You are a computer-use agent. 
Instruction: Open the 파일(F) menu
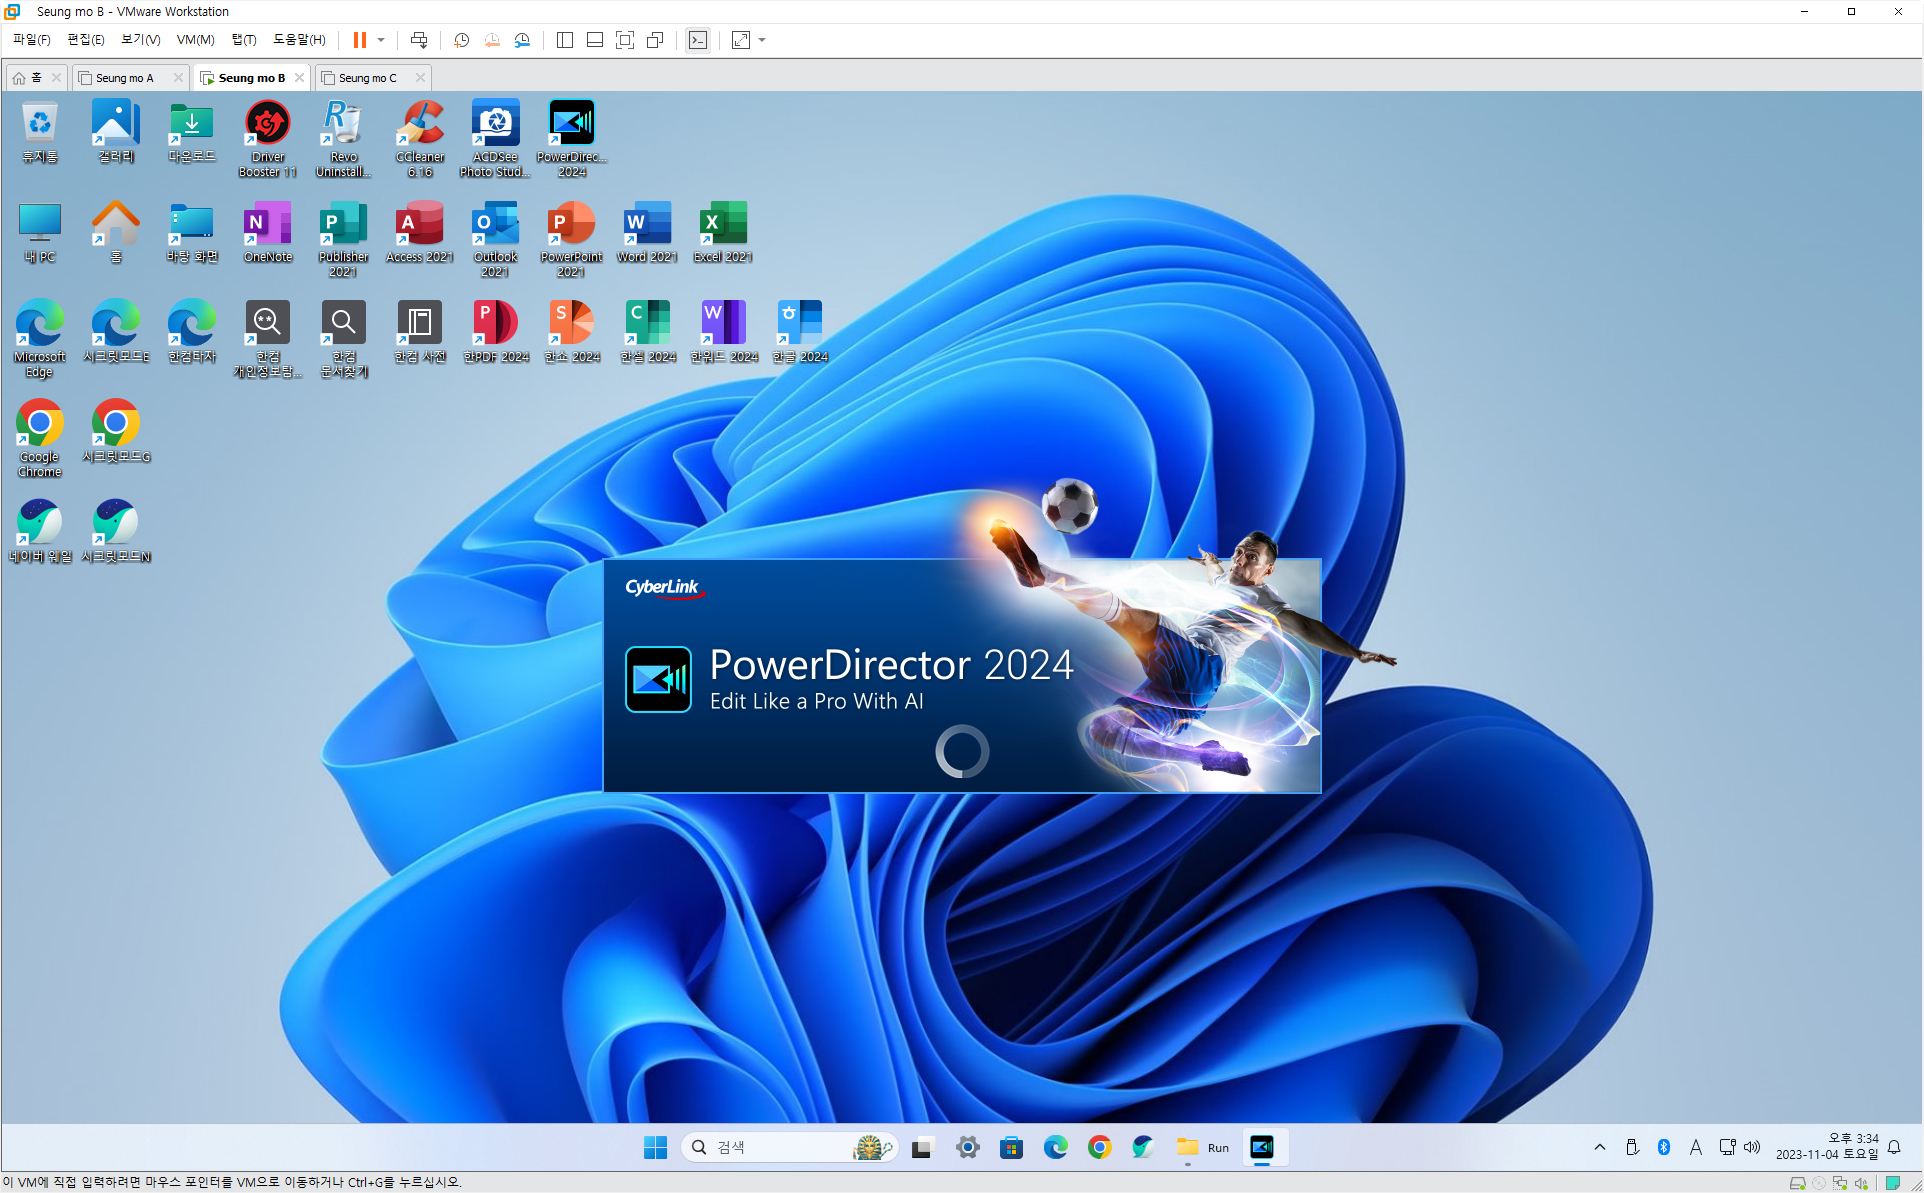[x=31, y=40]
